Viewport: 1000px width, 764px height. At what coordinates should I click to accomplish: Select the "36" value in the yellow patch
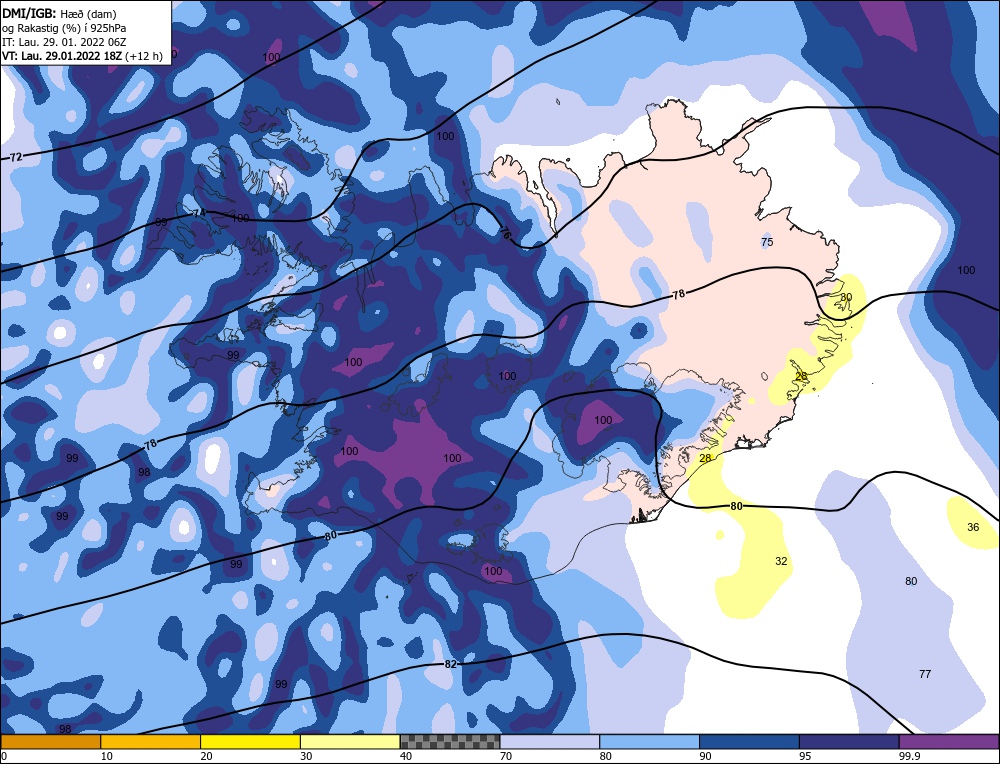973,527
